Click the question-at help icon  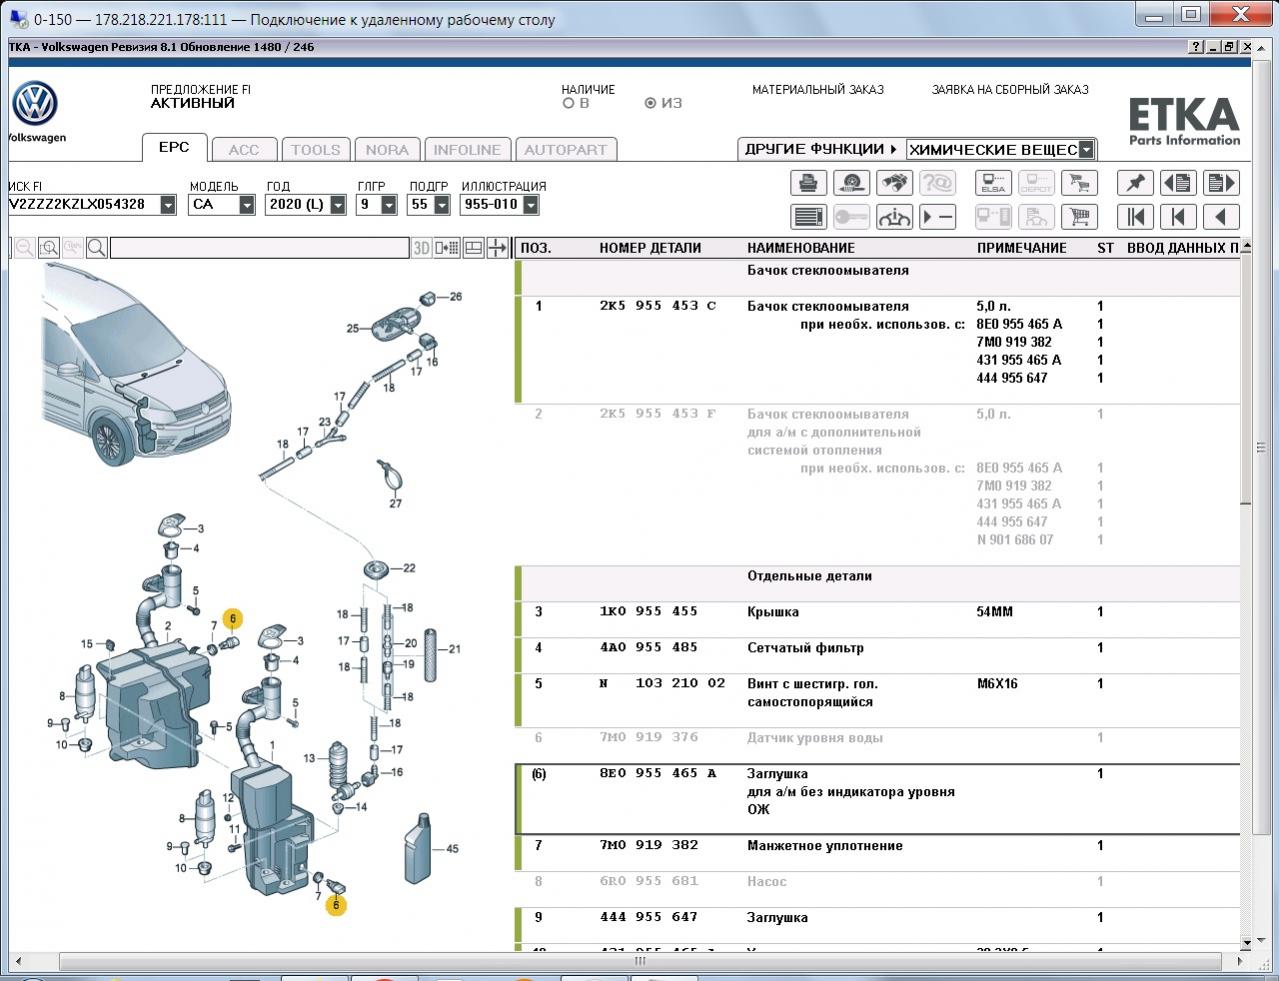937,183
